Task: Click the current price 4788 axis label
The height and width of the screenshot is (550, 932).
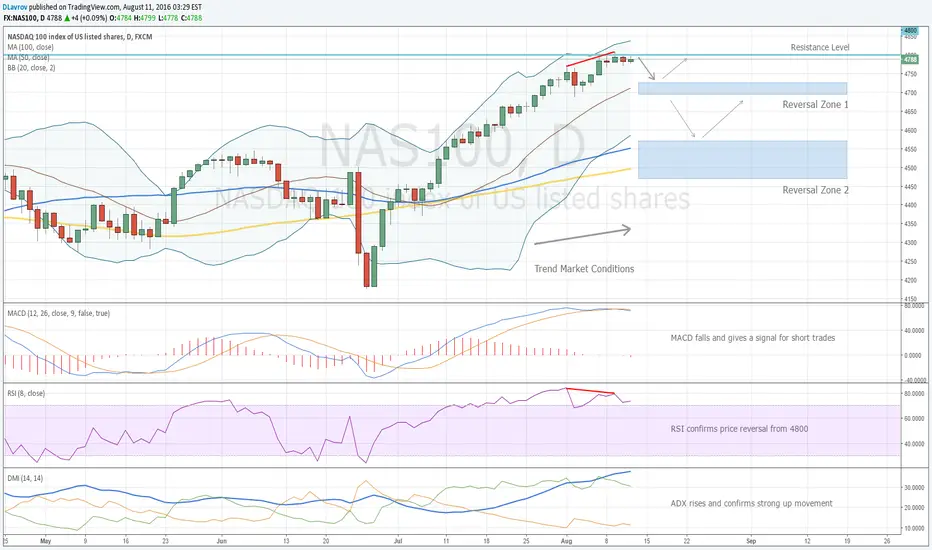Action: click(x=911, y=59)
